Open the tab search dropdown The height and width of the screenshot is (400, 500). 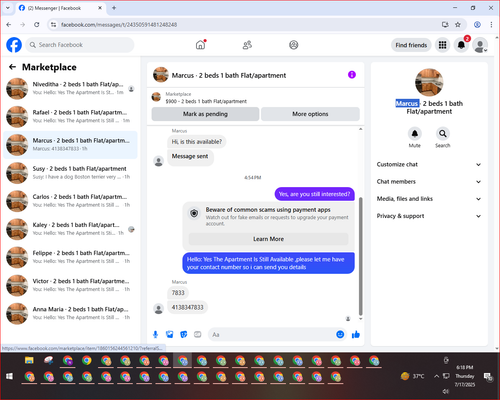pos(8,8)
